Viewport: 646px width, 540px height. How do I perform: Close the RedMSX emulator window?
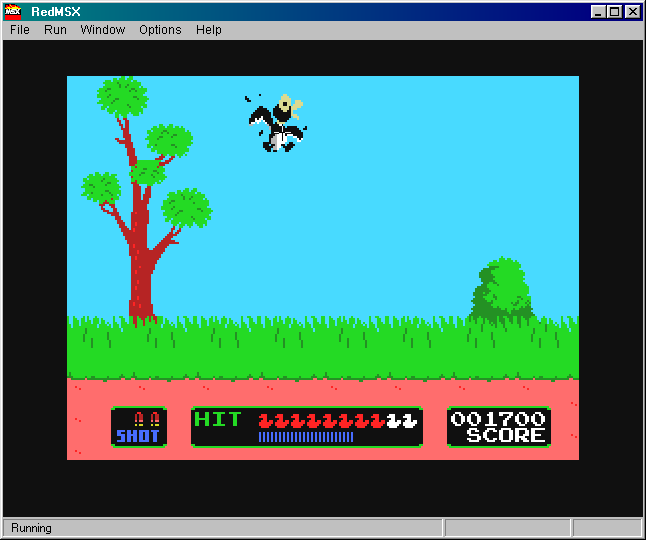[x=632, y=11]
